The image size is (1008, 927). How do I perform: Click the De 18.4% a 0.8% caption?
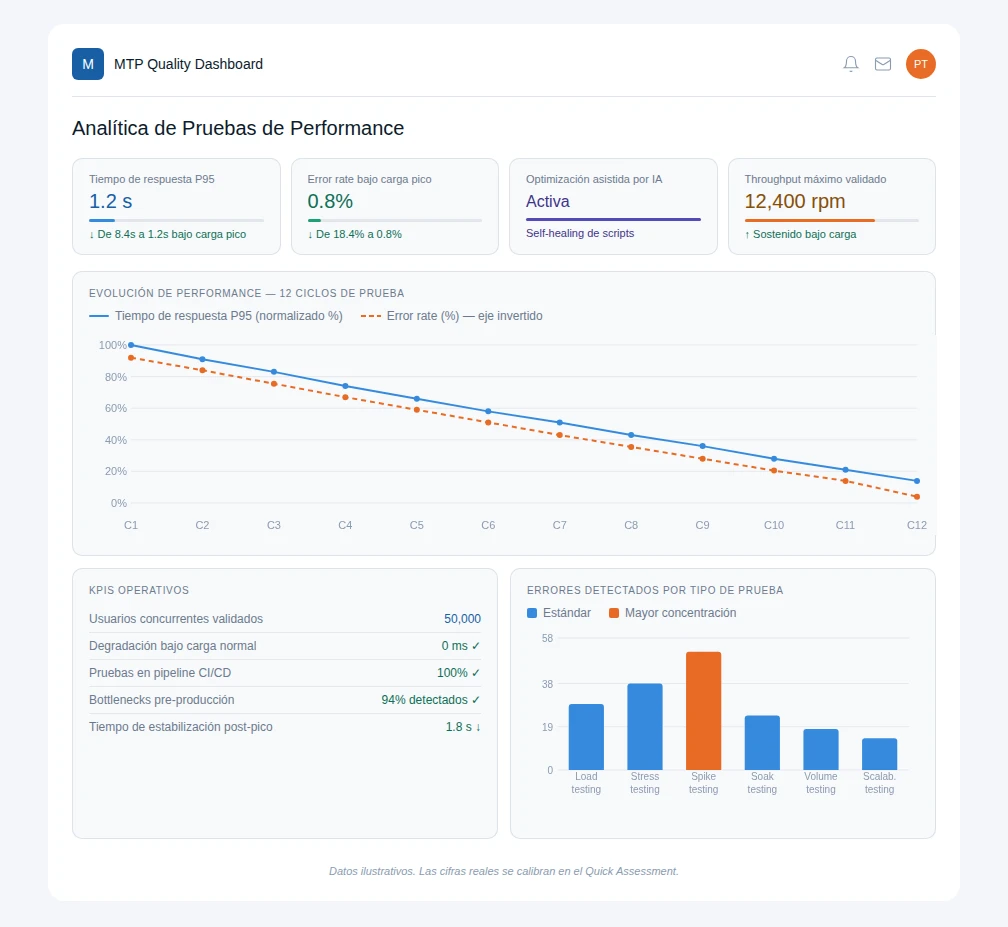click(x=354, y=235)
